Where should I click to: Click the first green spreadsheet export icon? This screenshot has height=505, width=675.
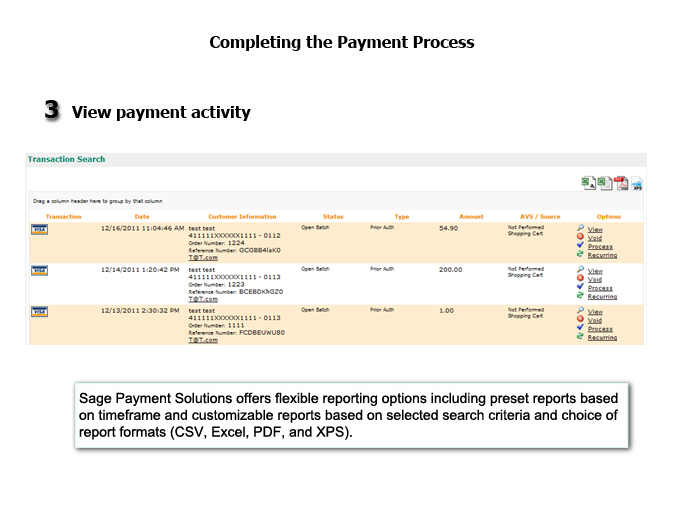[588, 183]
